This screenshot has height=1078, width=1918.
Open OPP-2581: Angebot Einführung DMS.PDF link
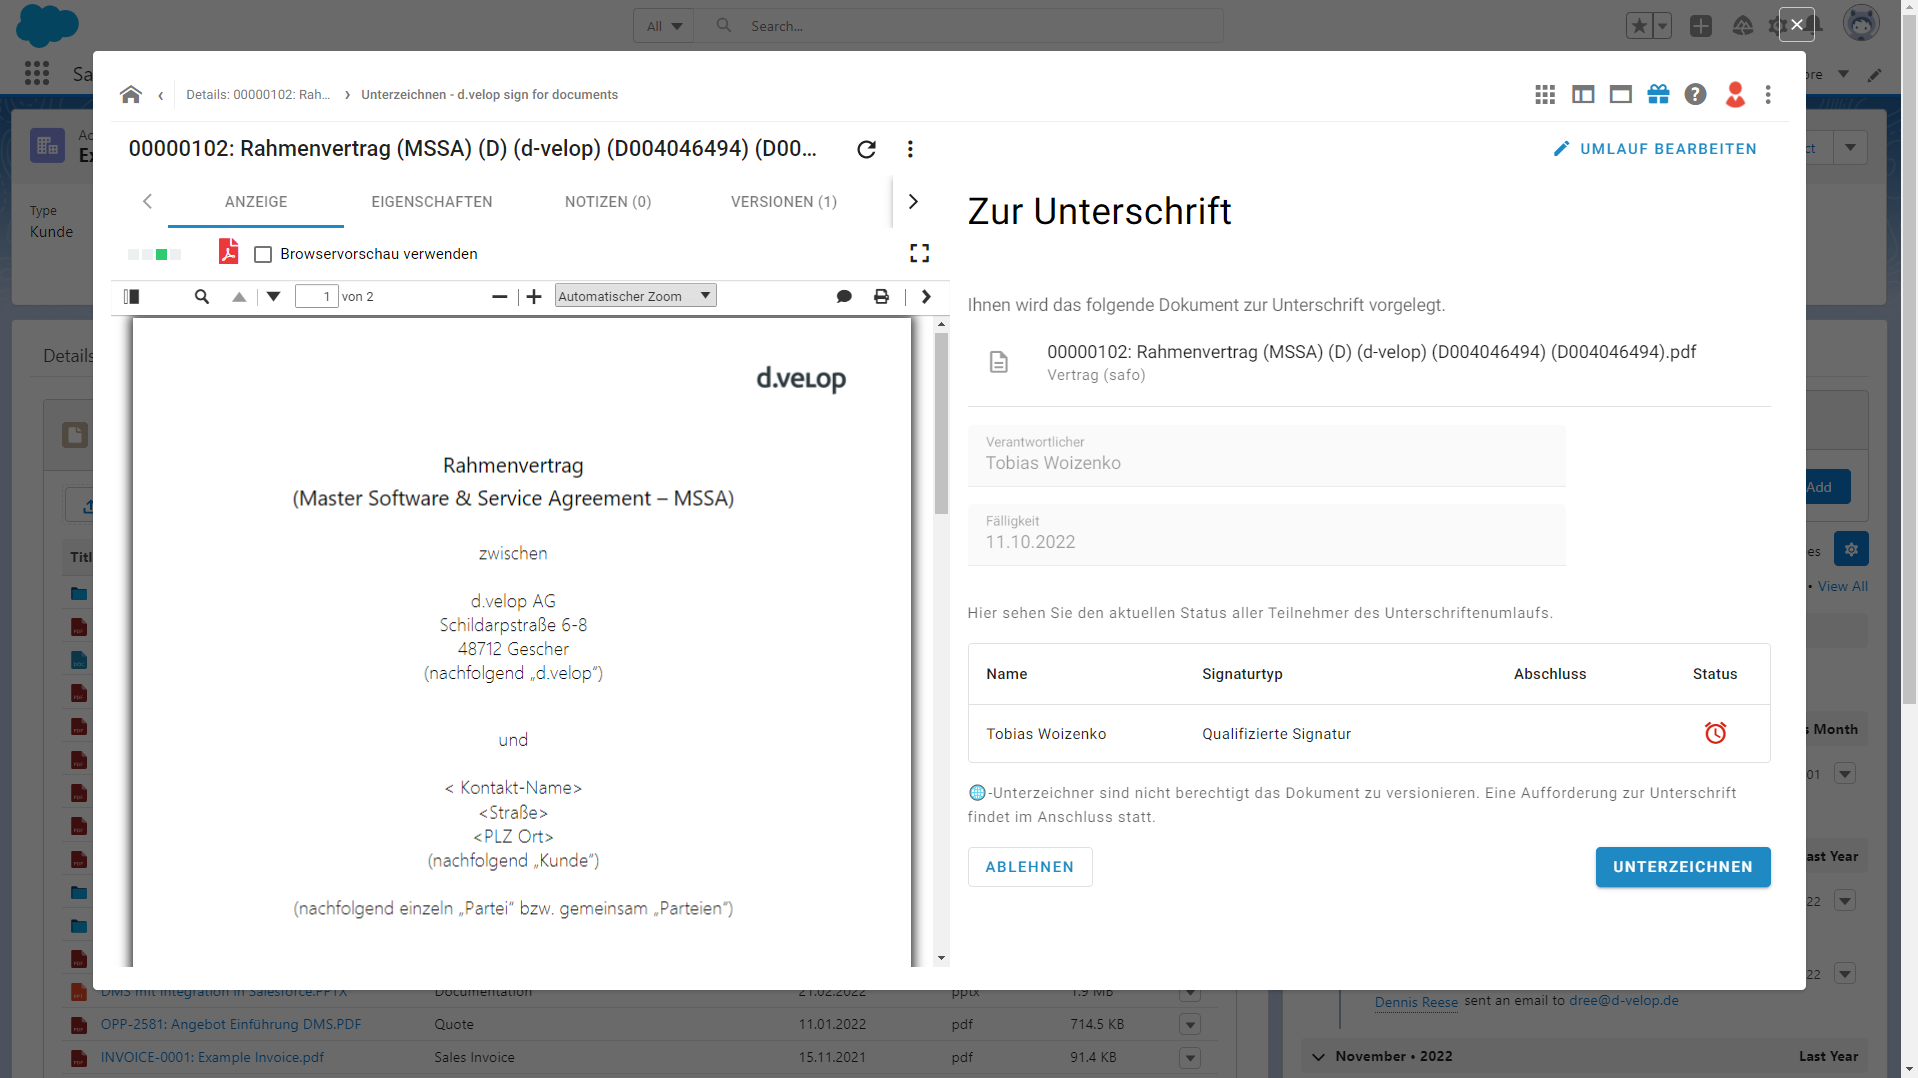click(231, 1024)
